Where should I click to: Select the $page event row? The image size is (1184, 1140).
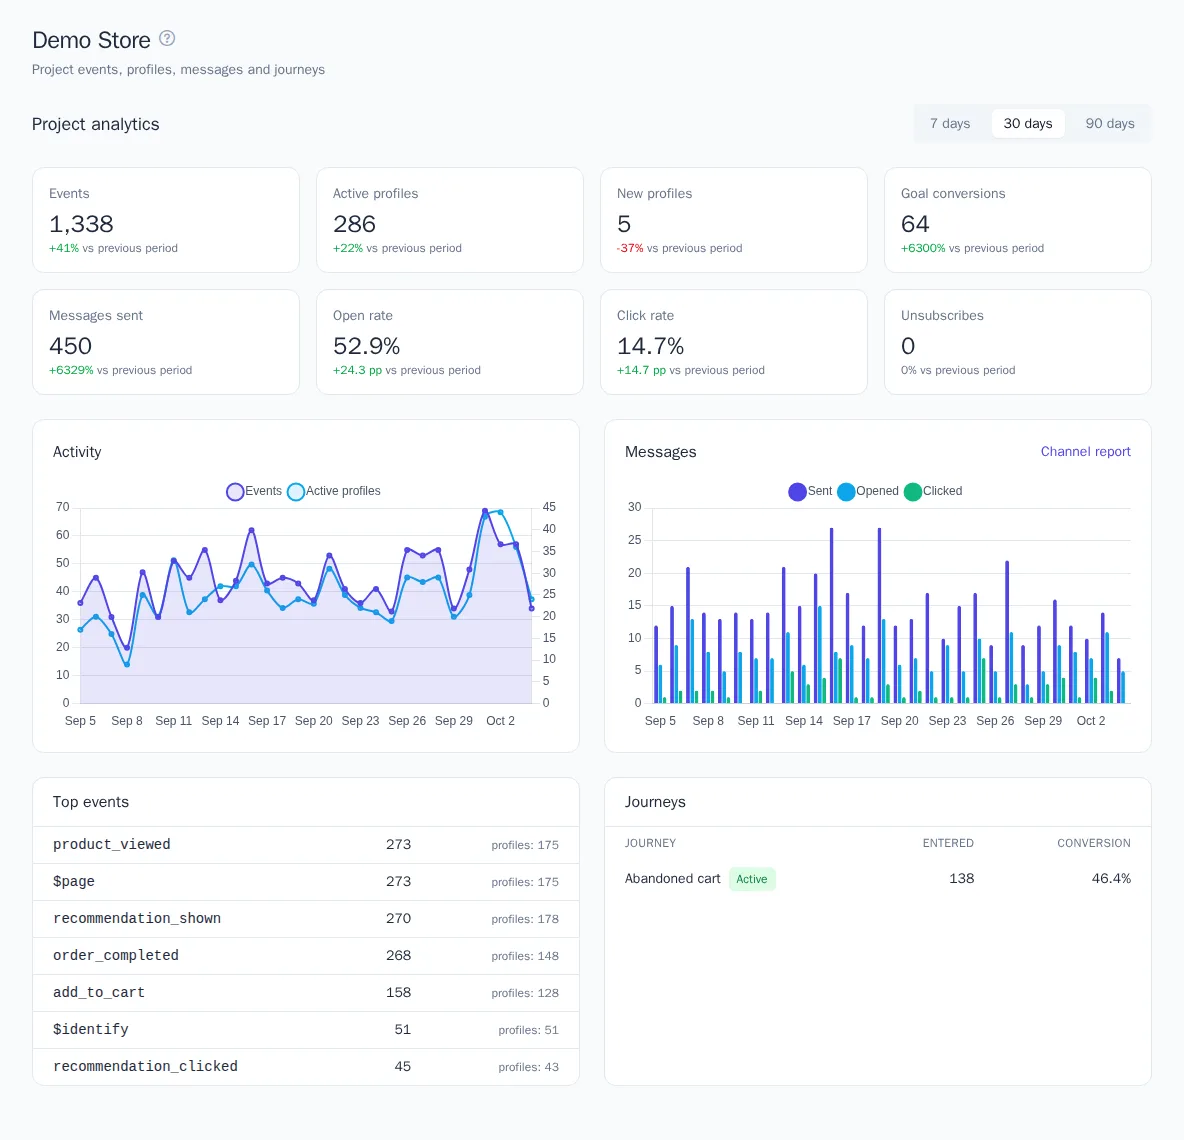point(306,882)
